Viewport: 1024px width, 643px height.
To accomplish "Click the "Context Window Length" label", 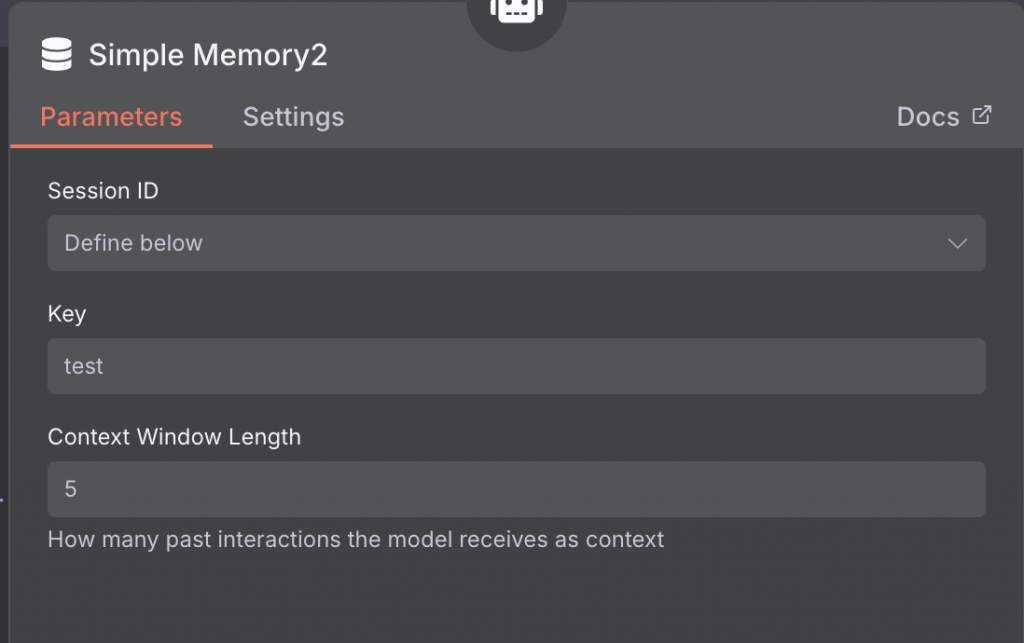I will [x=174, y=437].
